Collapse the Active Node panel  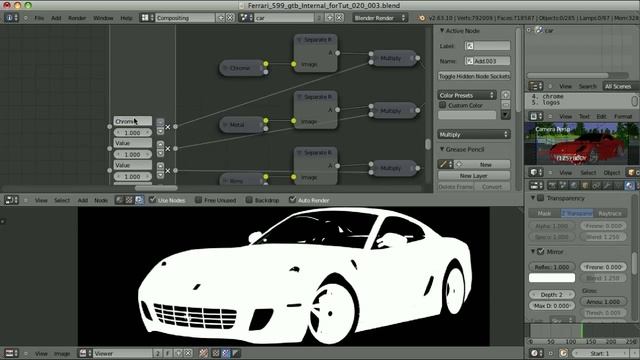(442, 31)
